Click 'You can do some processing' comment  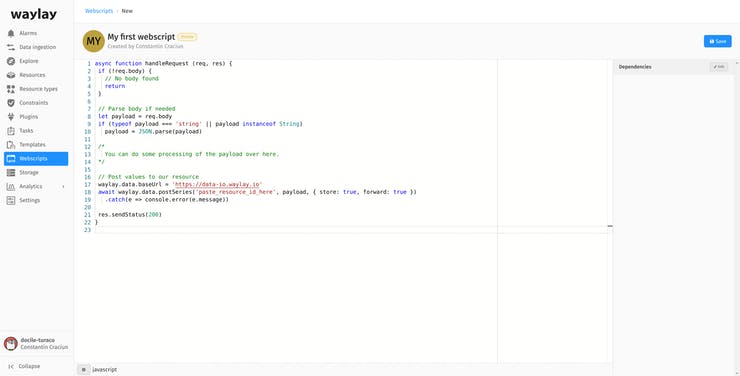click(192, 154)
